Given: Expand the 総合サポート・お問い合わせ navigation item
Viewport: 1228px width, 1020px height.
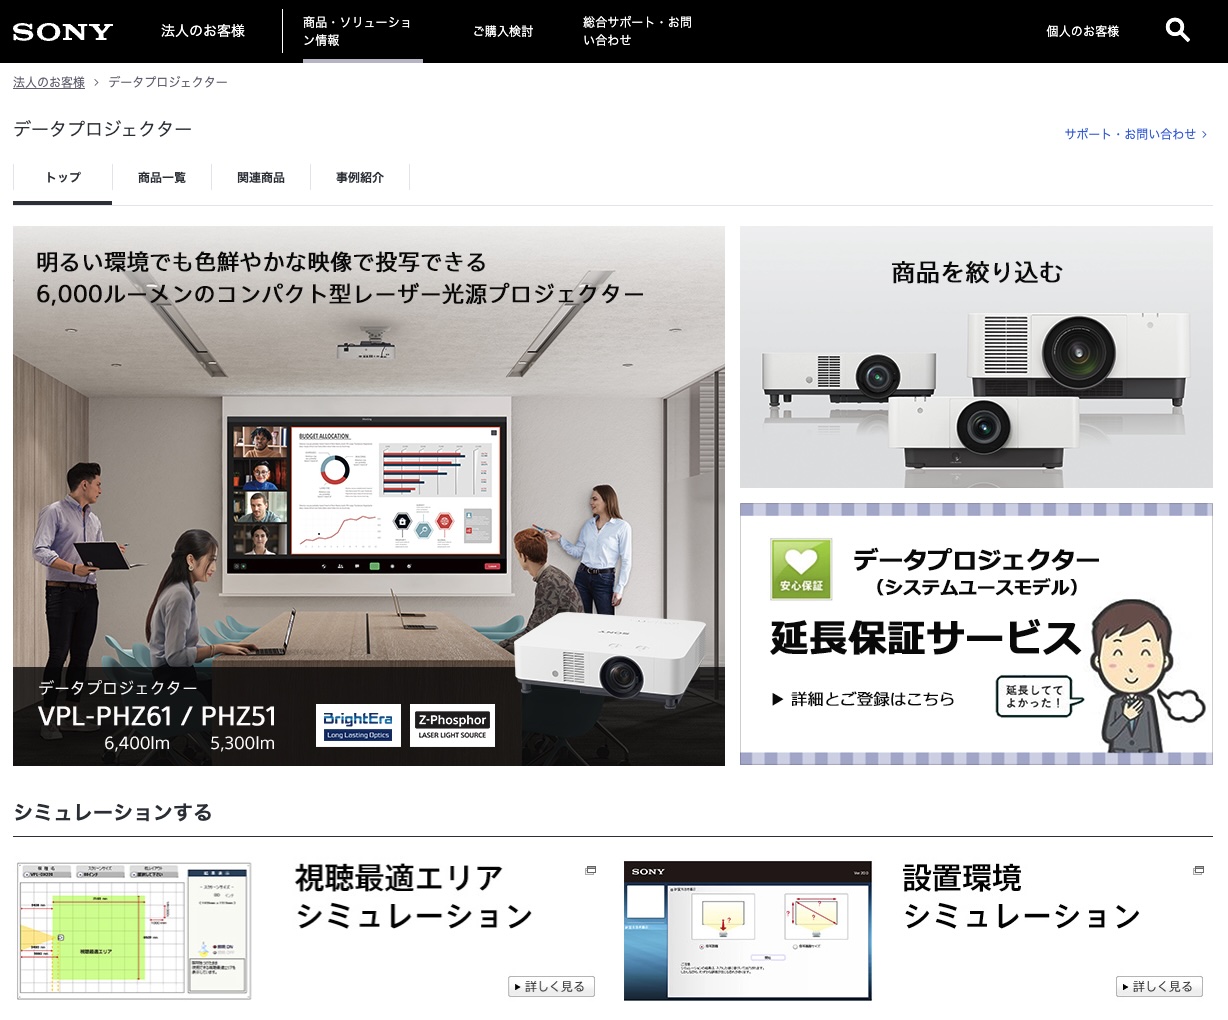Looking at the screenshot, I should [x=637, y=31].
